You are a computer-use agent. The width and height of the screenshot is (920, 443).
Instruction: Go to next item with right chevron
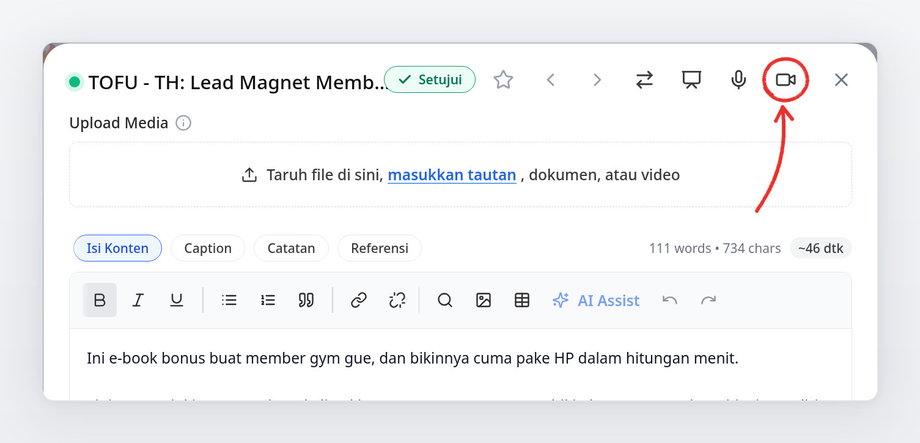597,80
